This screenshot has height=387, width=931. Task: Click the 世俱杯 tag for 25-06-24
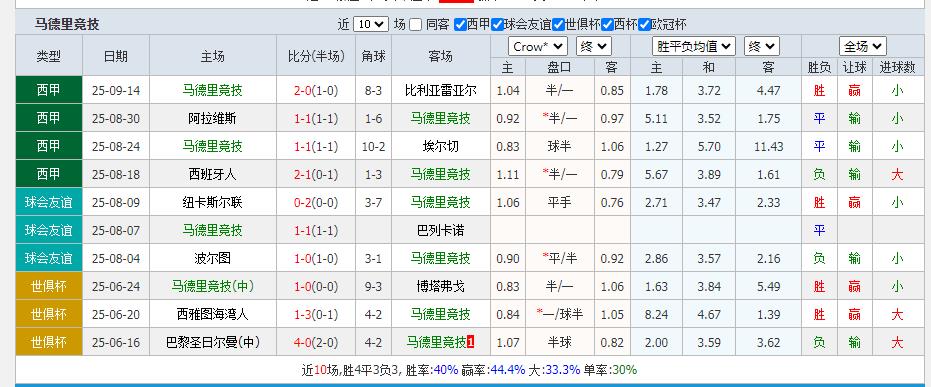[x=49, y=287]
